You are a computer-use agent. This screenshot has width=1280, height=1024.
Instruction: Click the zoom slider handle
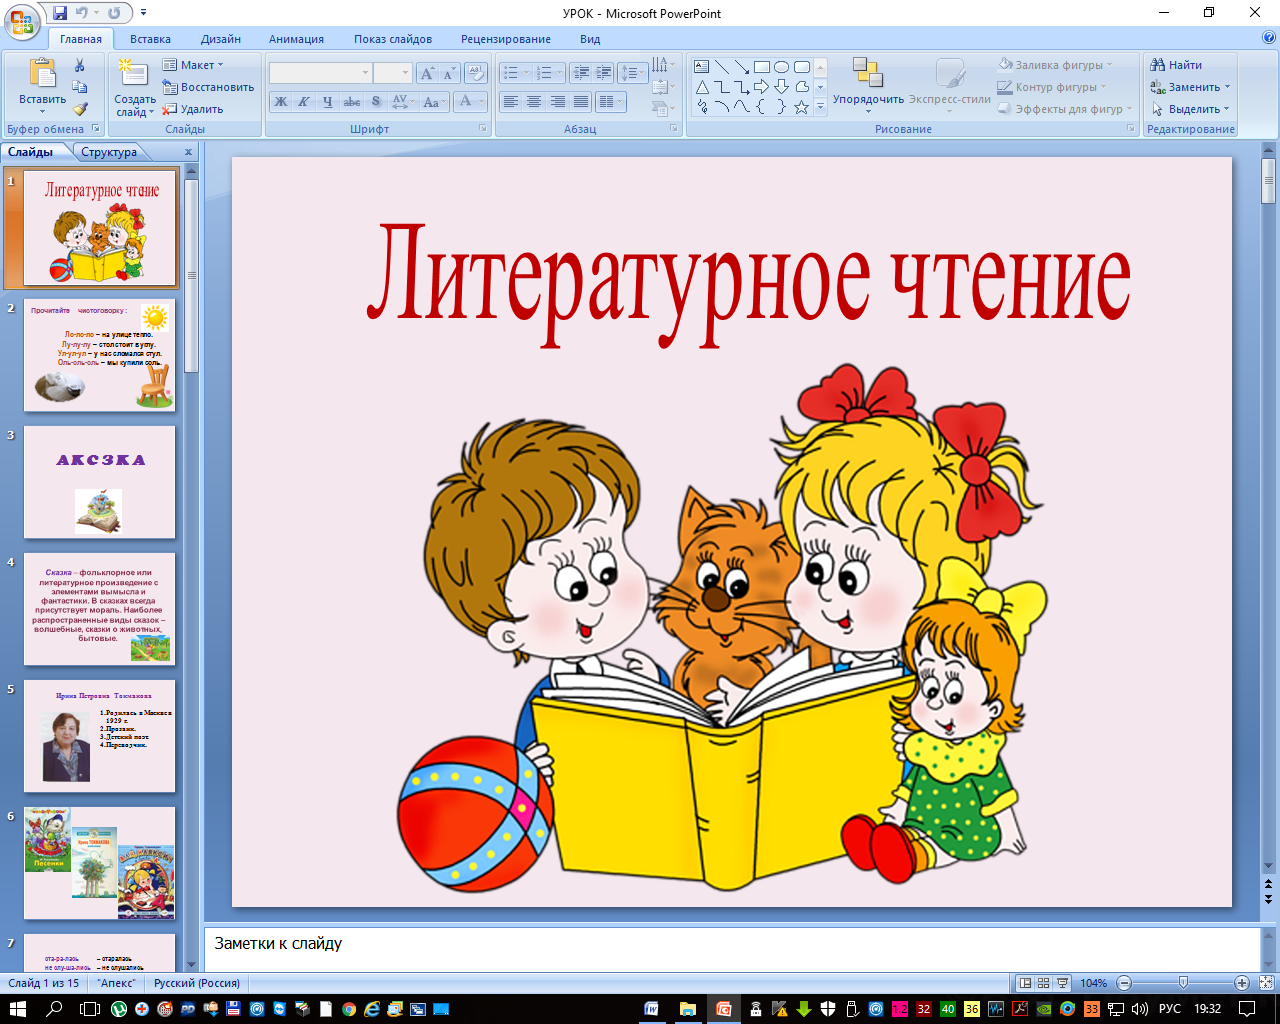(x=1183, y=983)
